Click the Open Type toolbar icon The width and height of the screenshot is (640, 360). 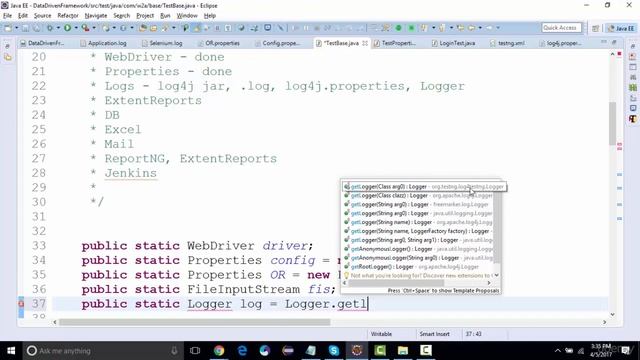(142, 28)
